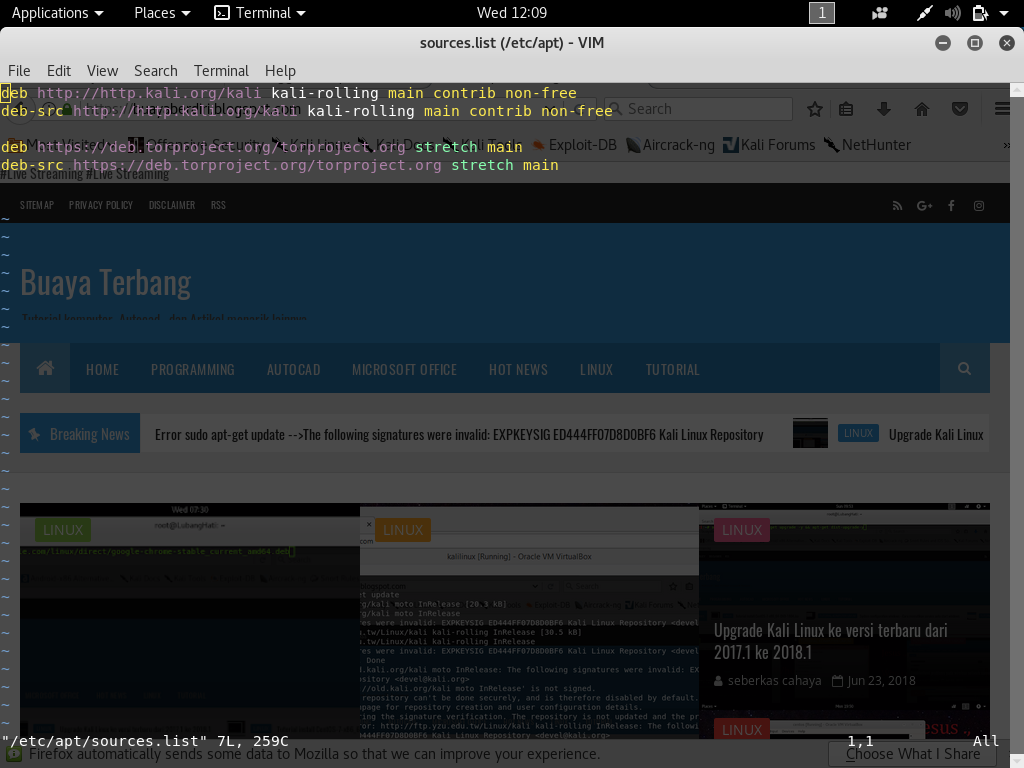Click the volume speaker tray icon
Viewport: 1024px width, 768px height.
point(952,13)
